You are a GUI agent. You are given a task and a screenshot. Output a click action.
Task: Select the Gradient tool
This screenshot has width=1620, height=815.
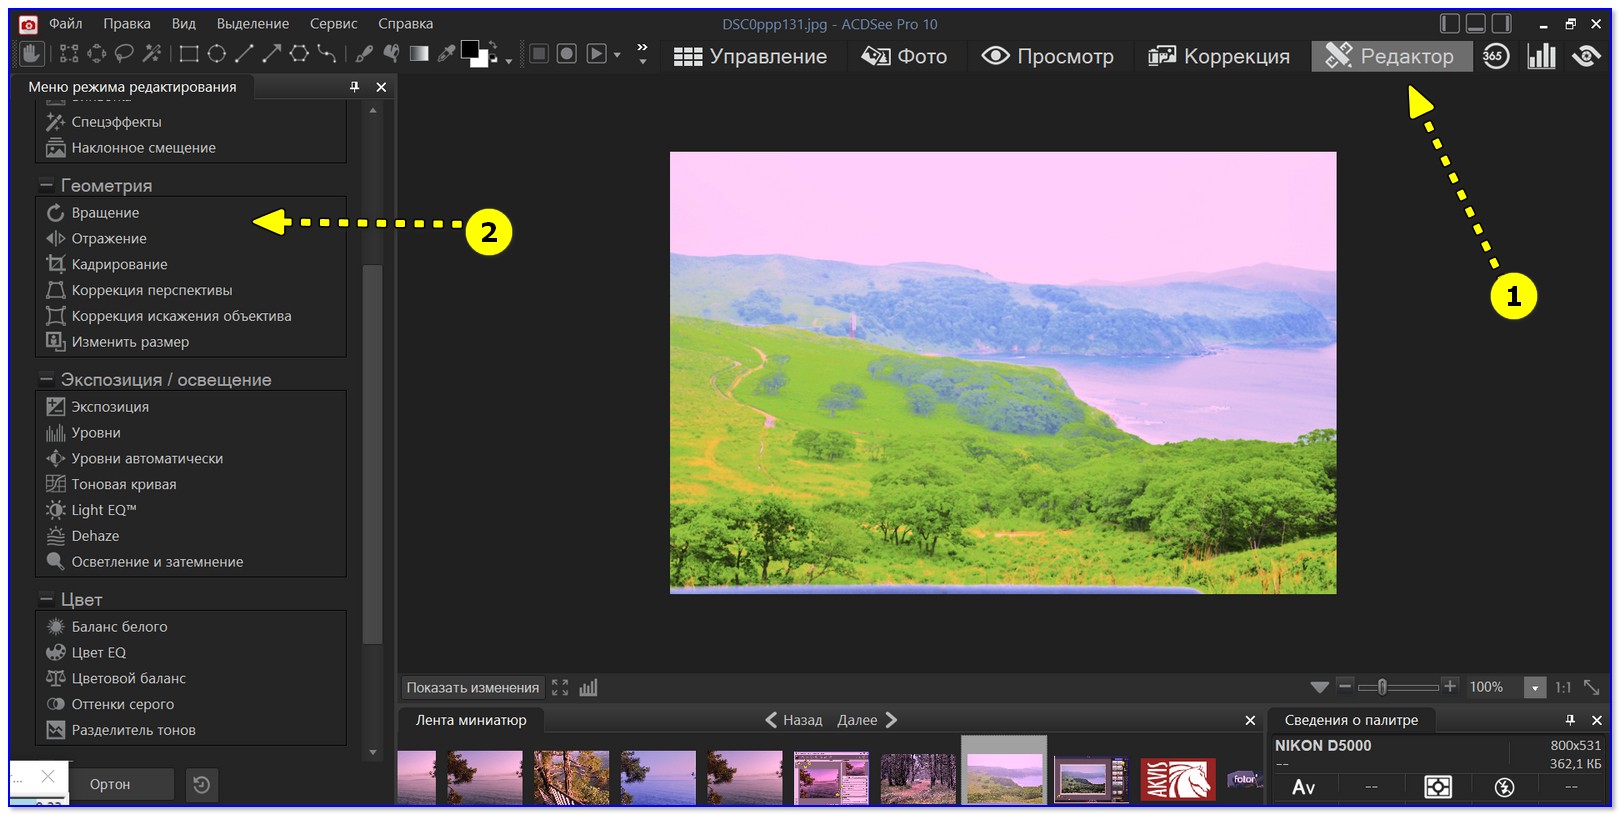419,54
